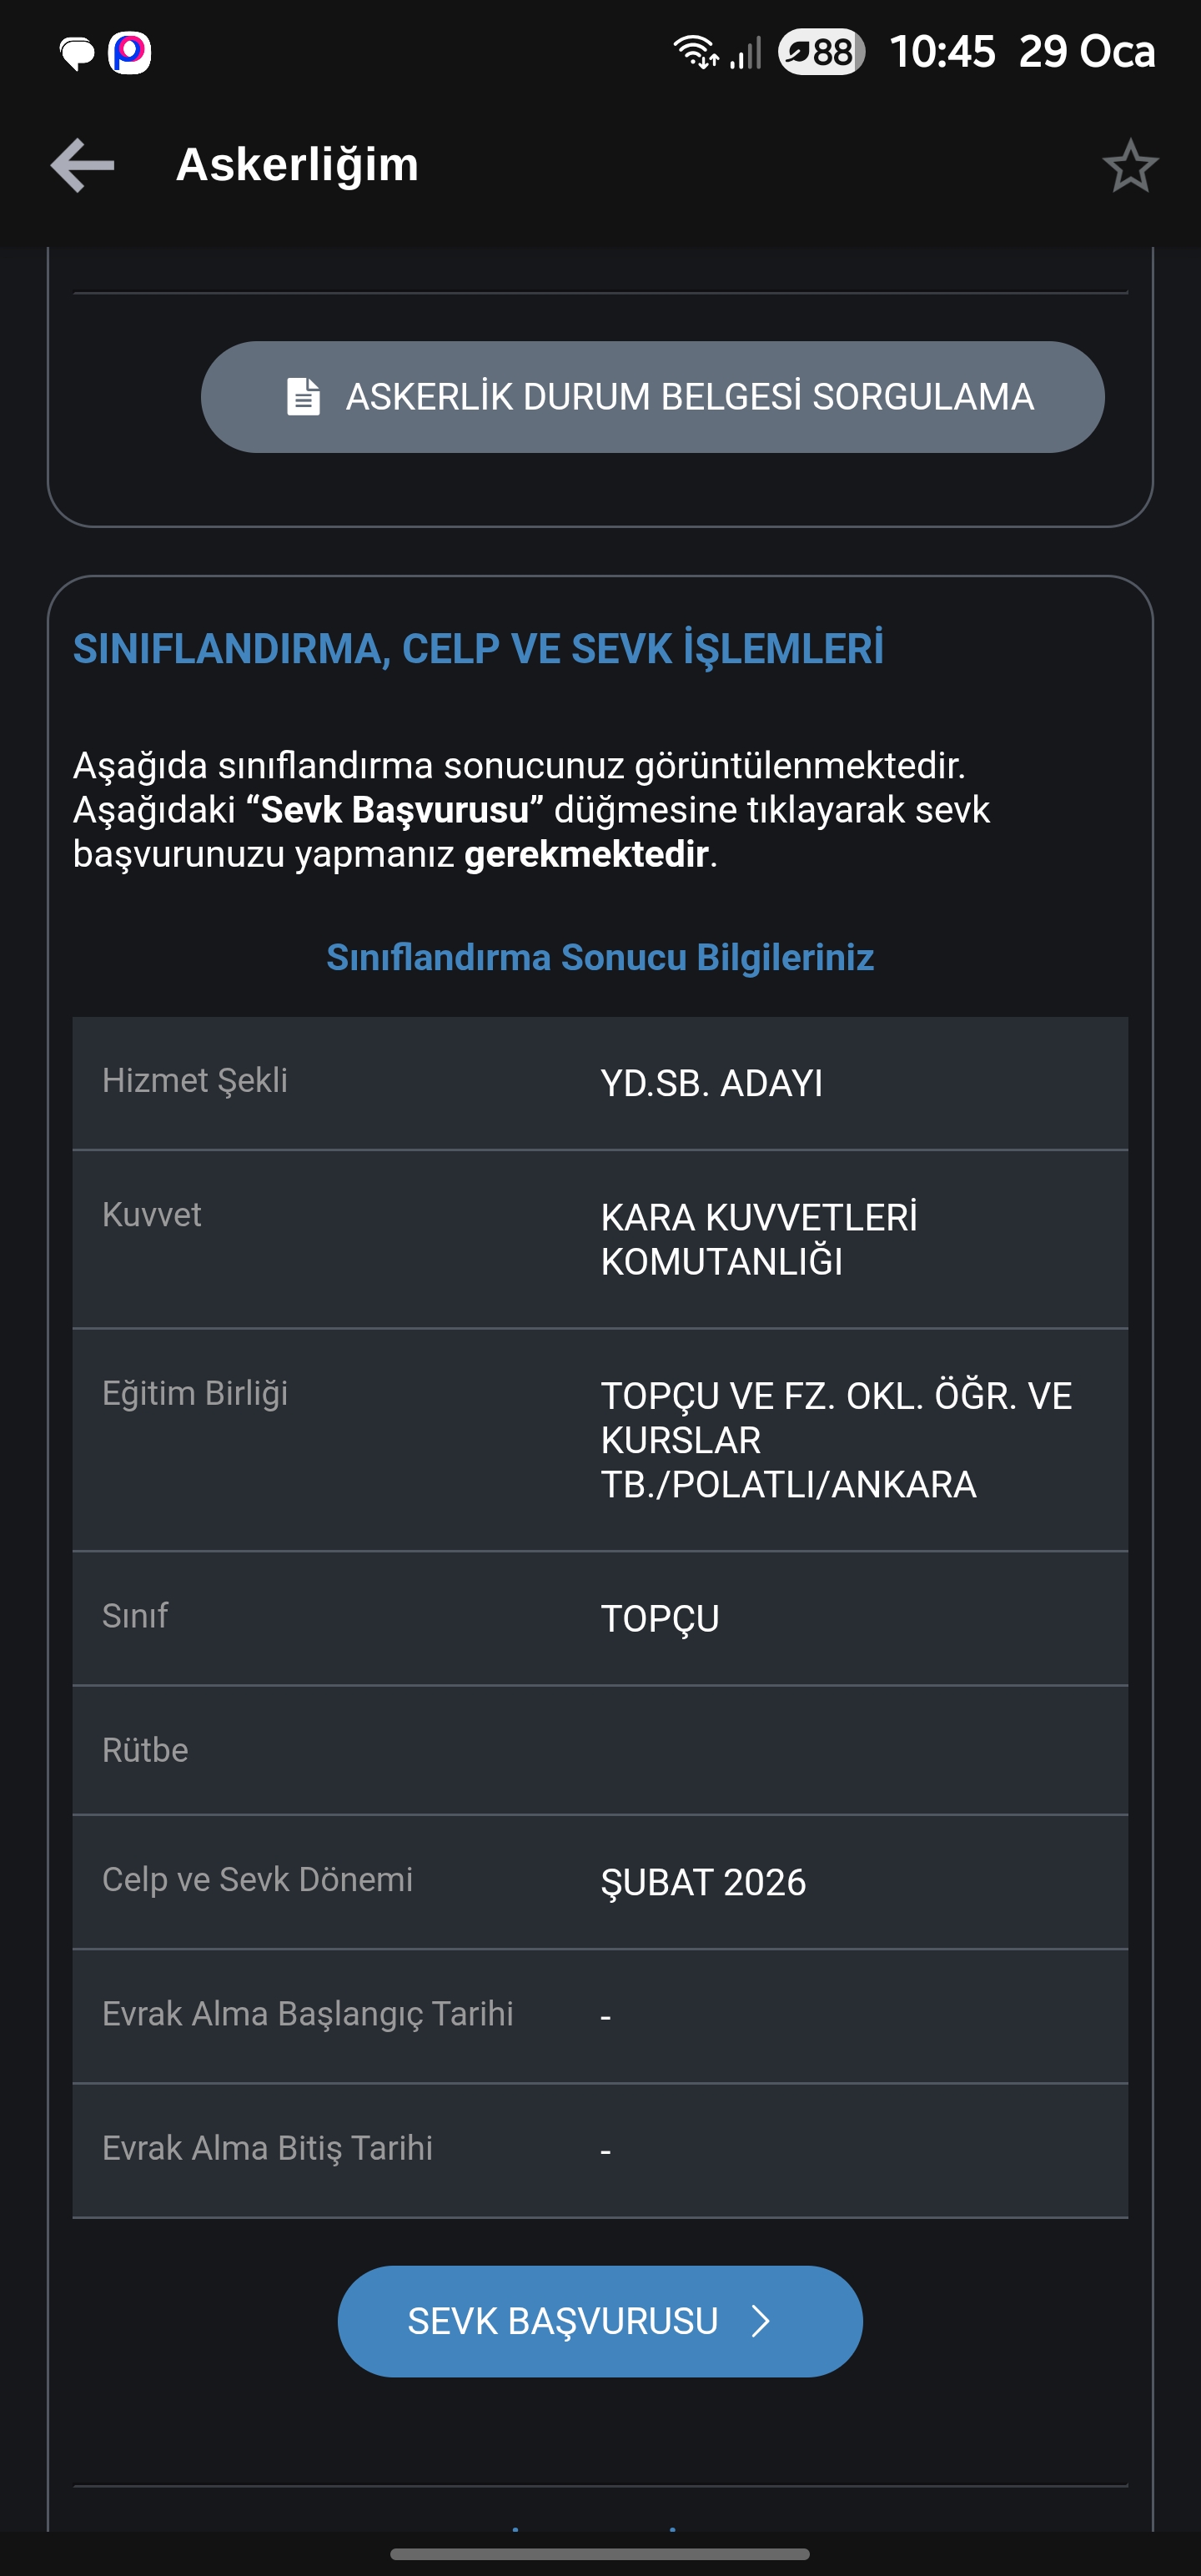Tap ŞUBAT 2026 Celp ve Sevk Dönemi
The image size is (1201, 2576).
pyautogui.click(x=703, y=1882)
